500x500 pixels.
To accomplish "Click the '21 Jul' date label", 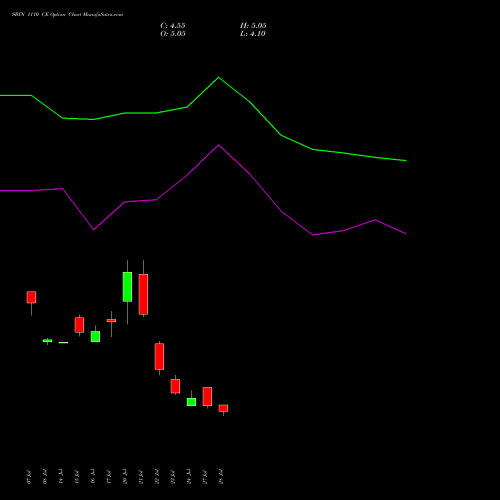I will click(141, 477).
